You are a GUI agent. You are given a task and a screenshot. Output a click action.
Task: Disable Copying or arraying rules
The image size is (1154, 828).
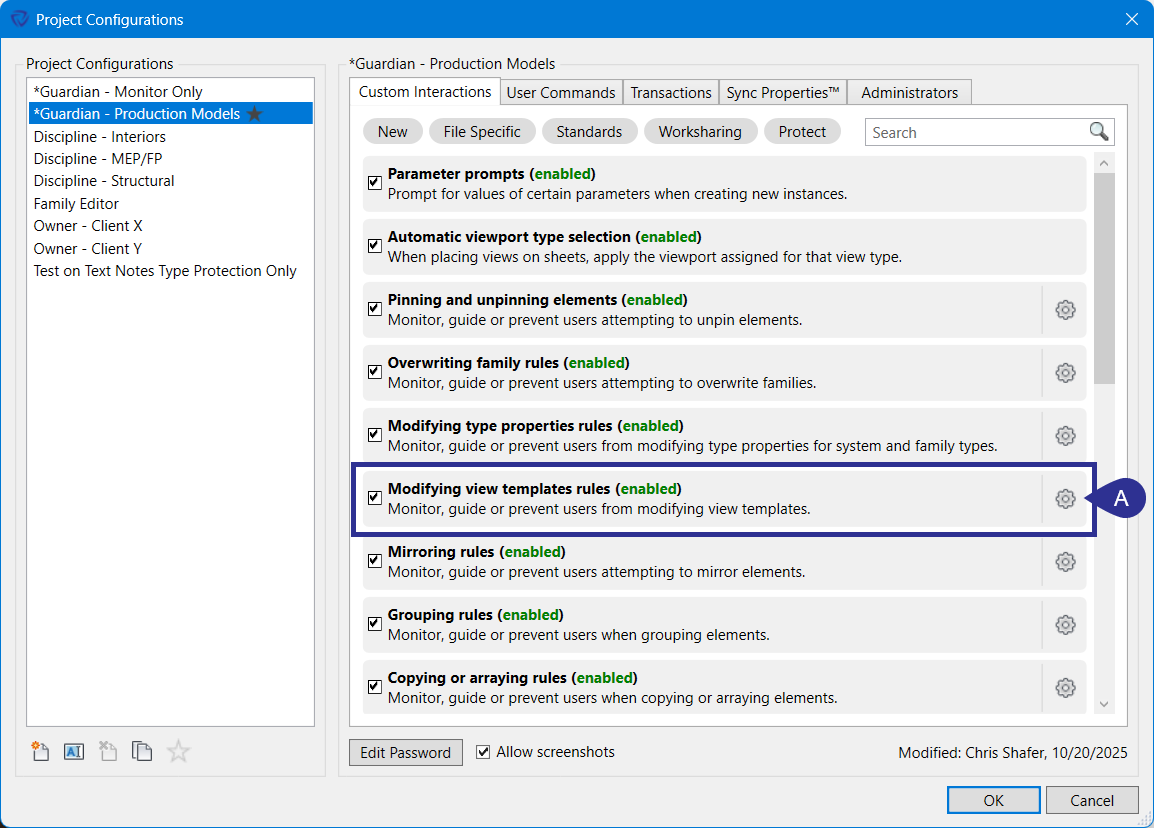(374, 687)
